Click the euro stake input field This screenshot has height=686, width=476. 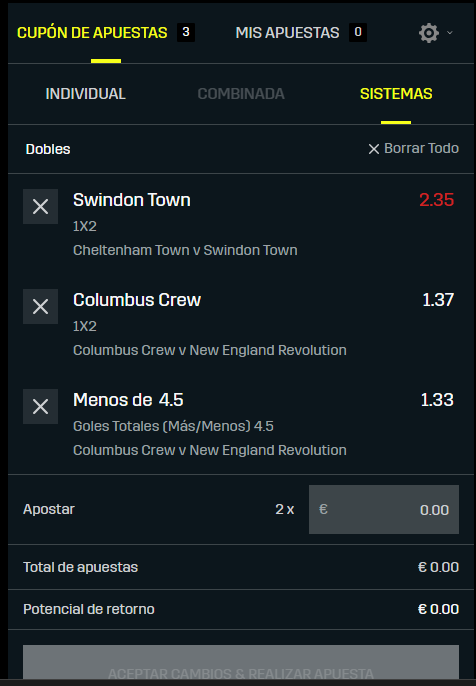(384, 509)
